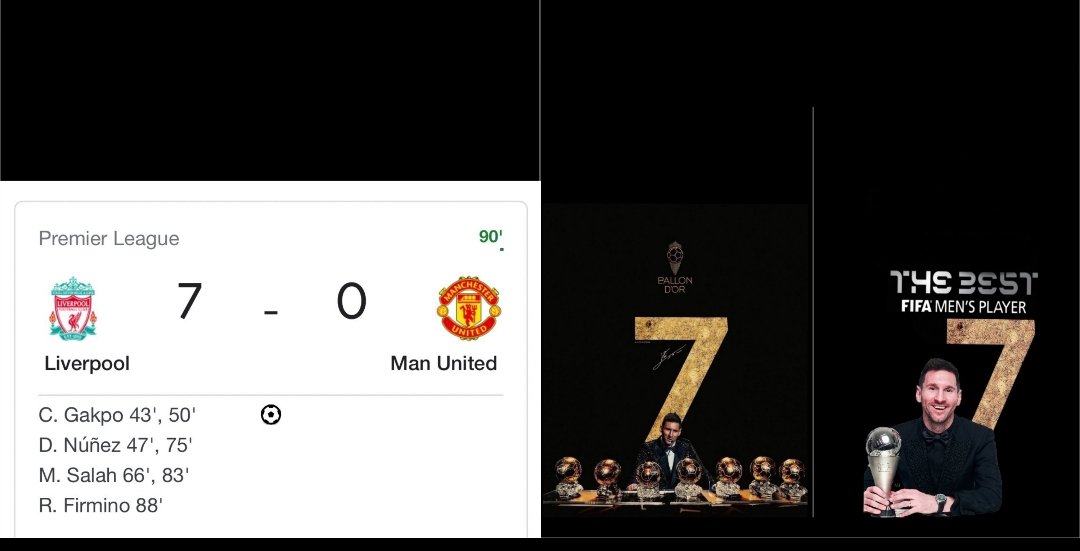Select the M. Salah 66', 83' scorer line
This screenshot has height=551, width=1080.
(114, 475)
